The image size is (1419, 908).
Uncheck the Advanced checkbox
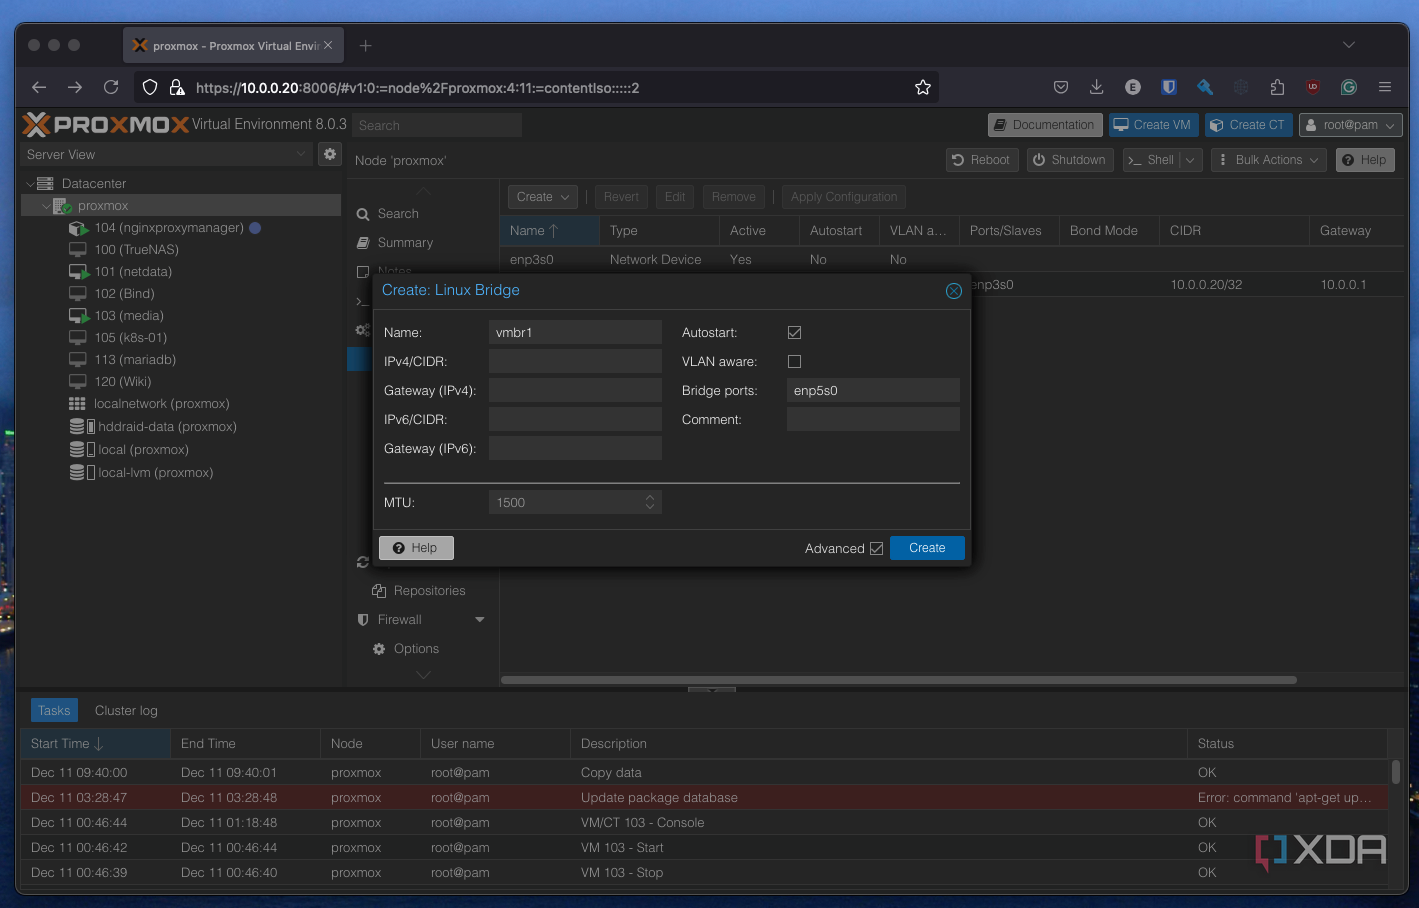point(877,549)
